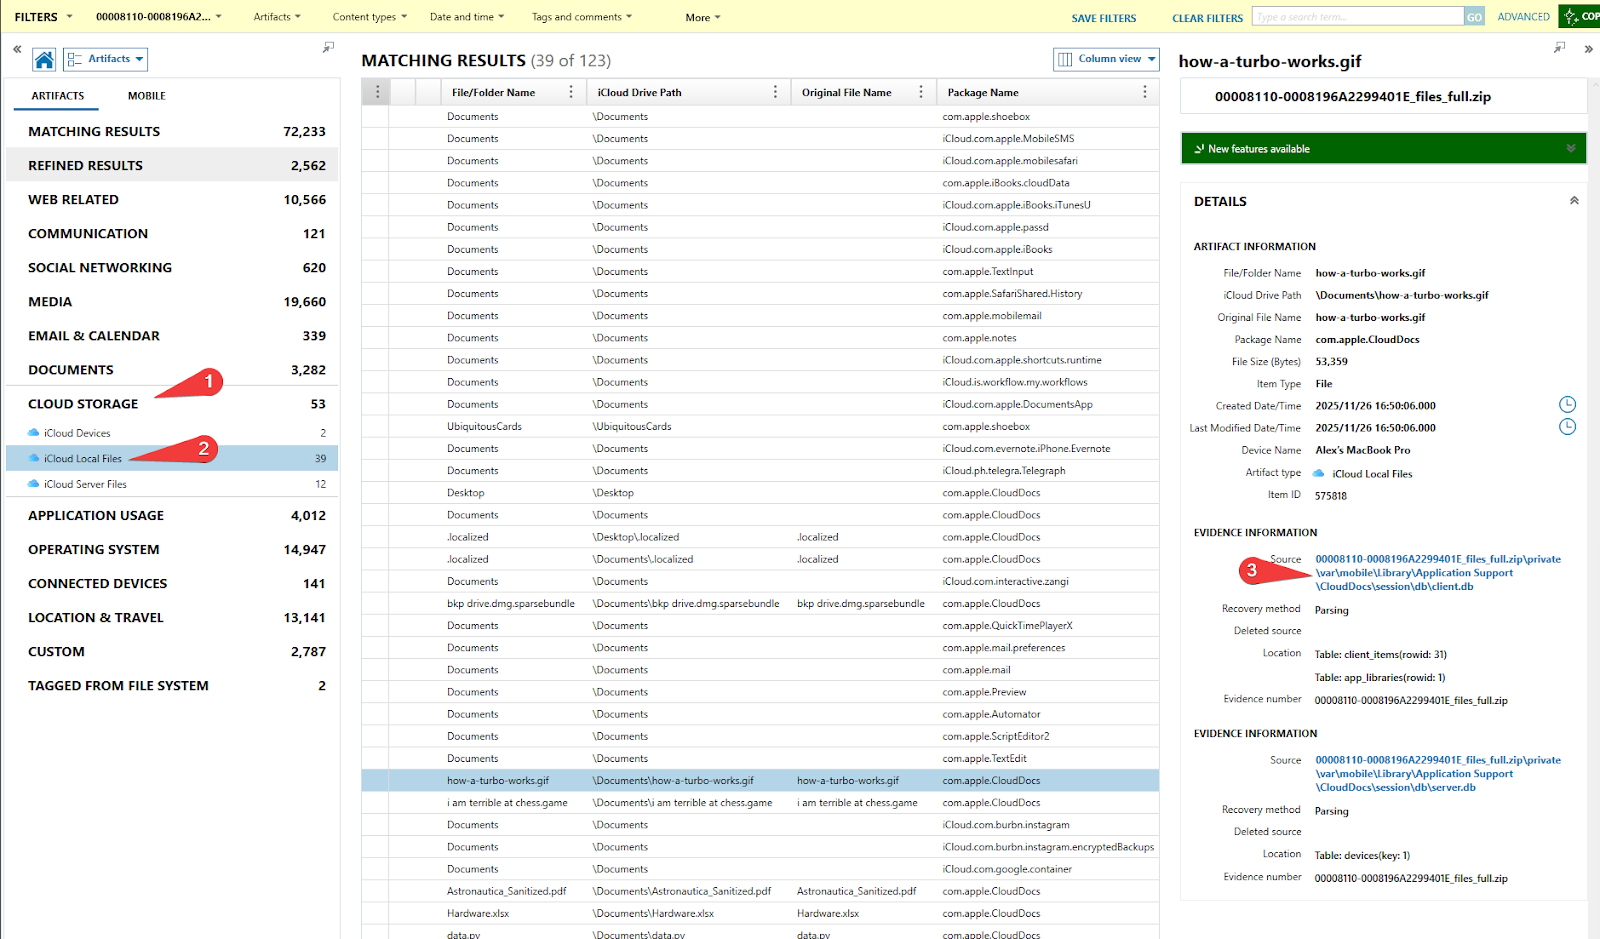This screenshot has height=939, width=1600.
Task: Switch to the ARTIFACTS tab
Action: click(58, 96)
